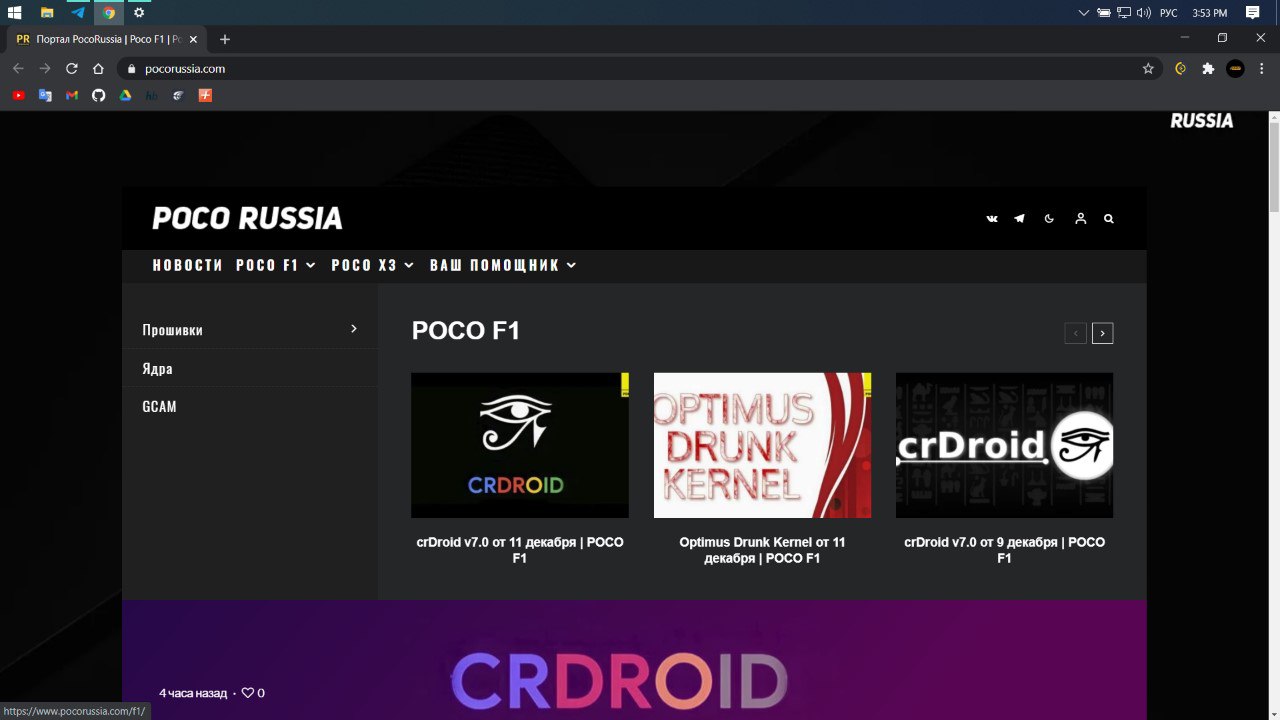This screenshot has width=1280, height=720.
Task: Go to previous POCO F1 carousel slide
Action: pos(1076,333)
